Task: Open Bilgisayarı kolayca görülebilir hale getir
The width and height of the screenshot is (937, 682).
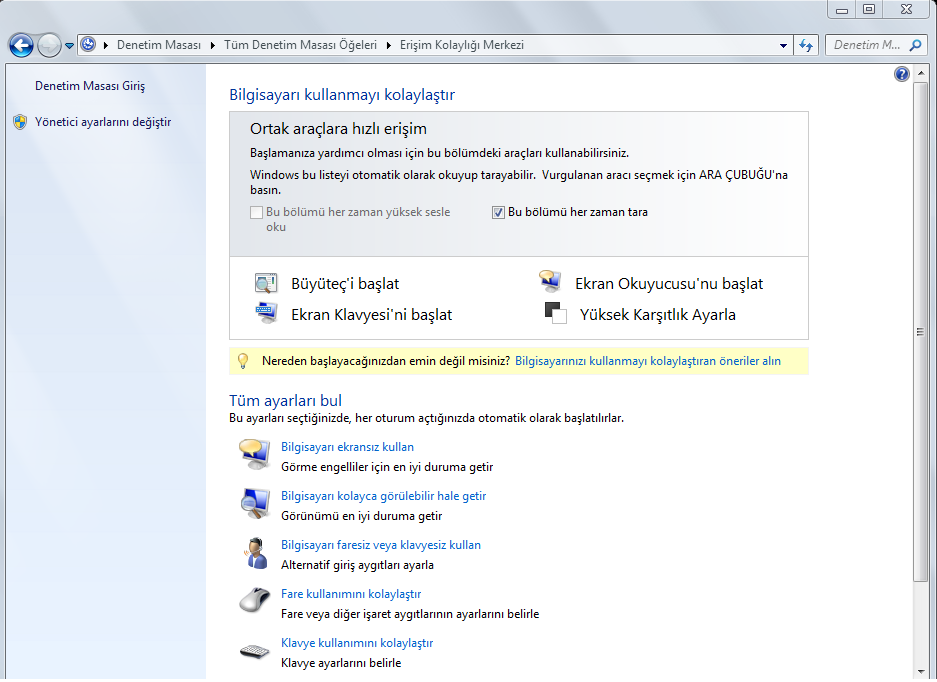Action: pos(383,496)
